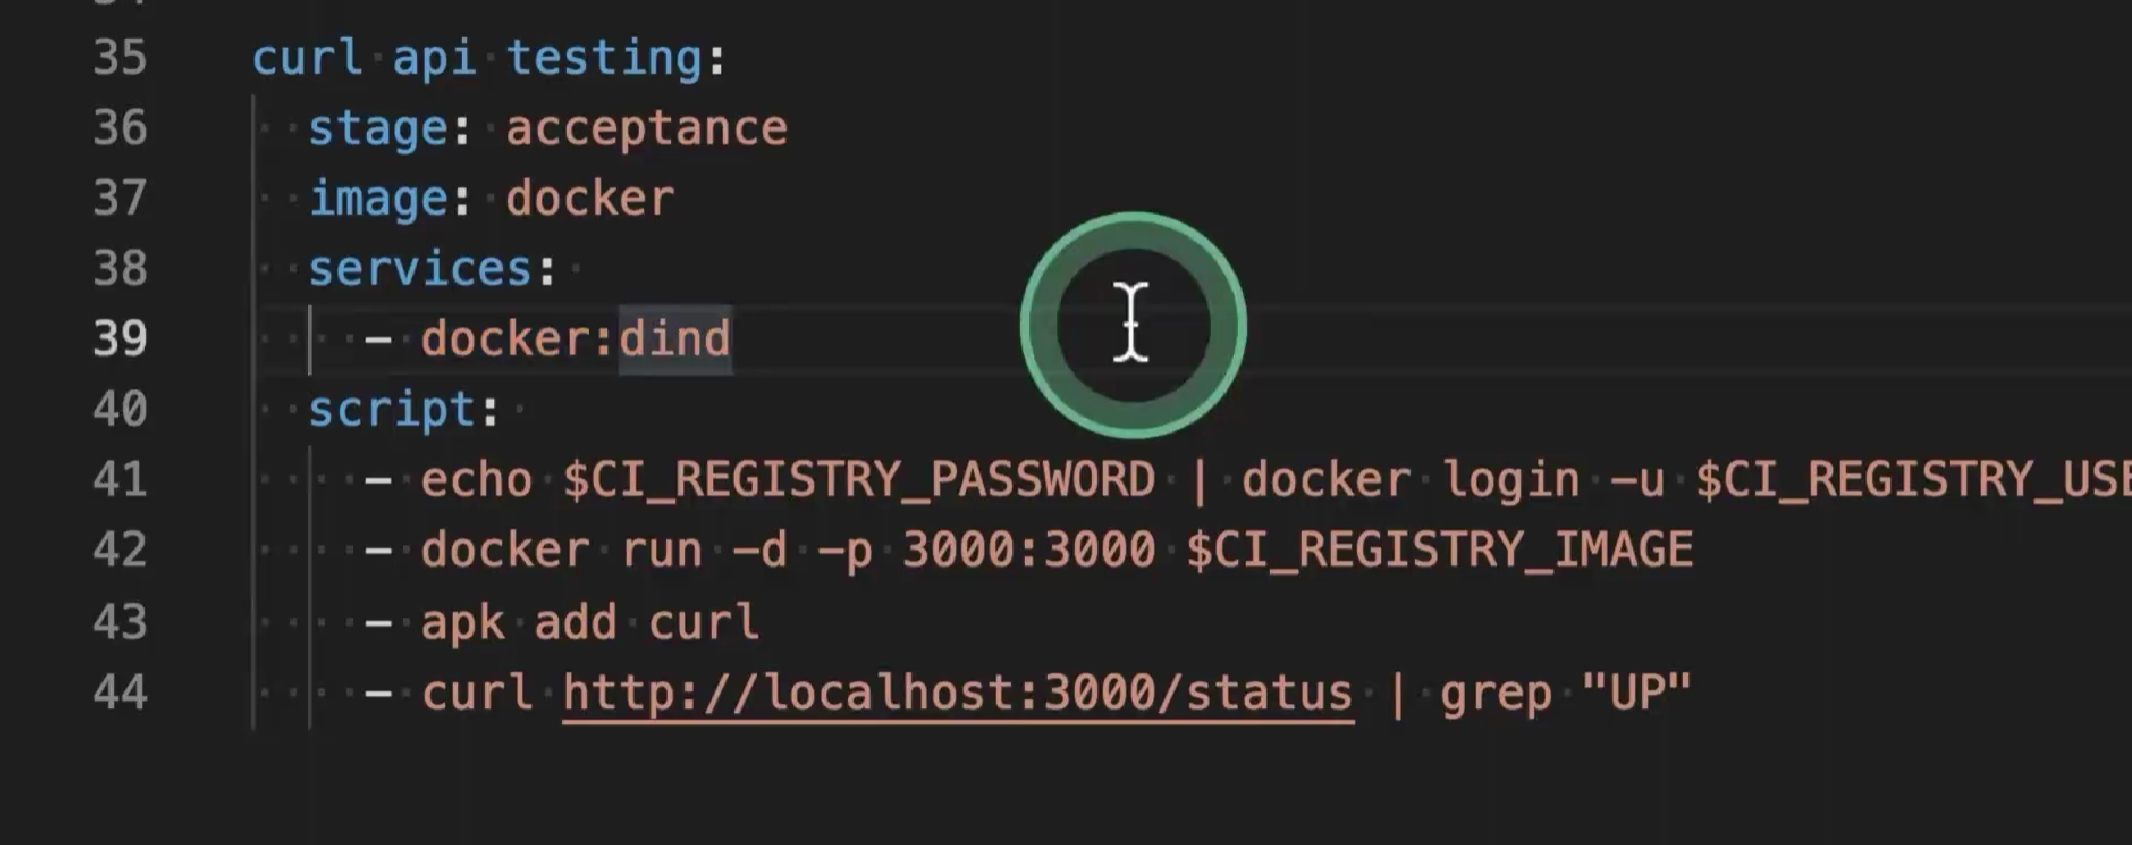Screen dimensions: 2132x845
Task: Click line number 35 in the gutter
Action: click(121, 58)
